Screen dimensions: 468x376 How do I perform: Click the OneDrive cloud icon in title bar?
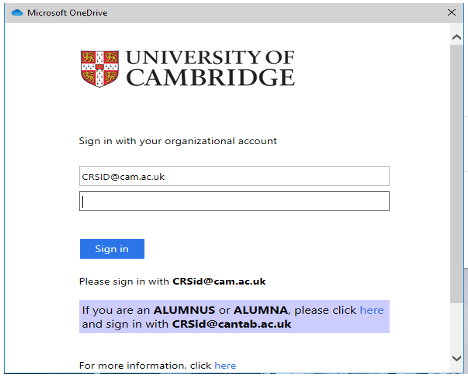pos(17,13)
